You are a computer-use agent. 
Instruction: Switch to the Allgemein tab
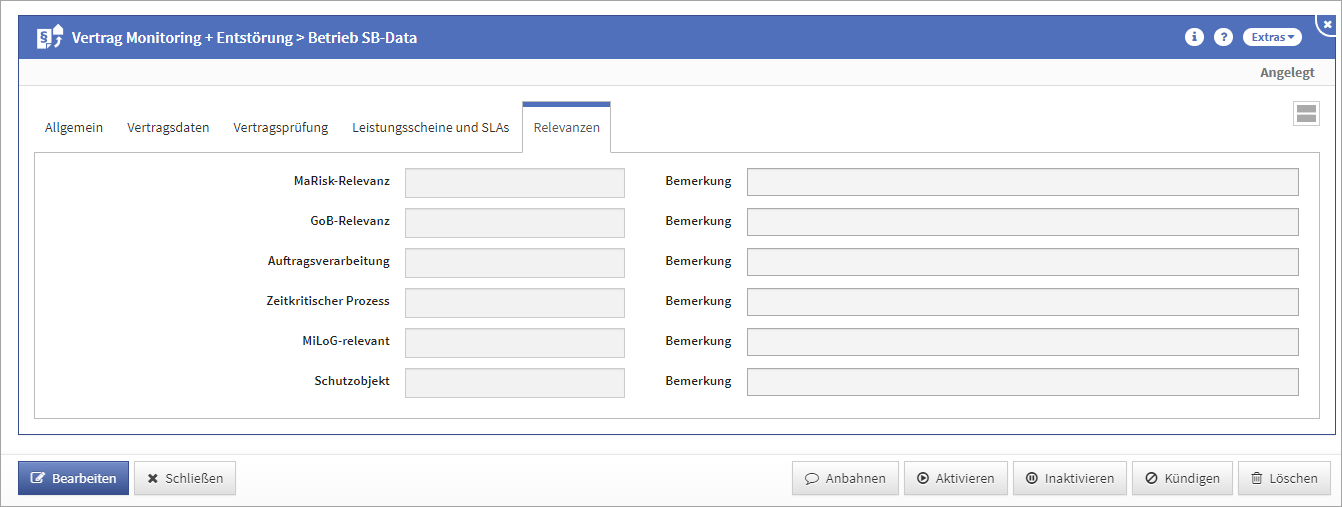(74, 128)
